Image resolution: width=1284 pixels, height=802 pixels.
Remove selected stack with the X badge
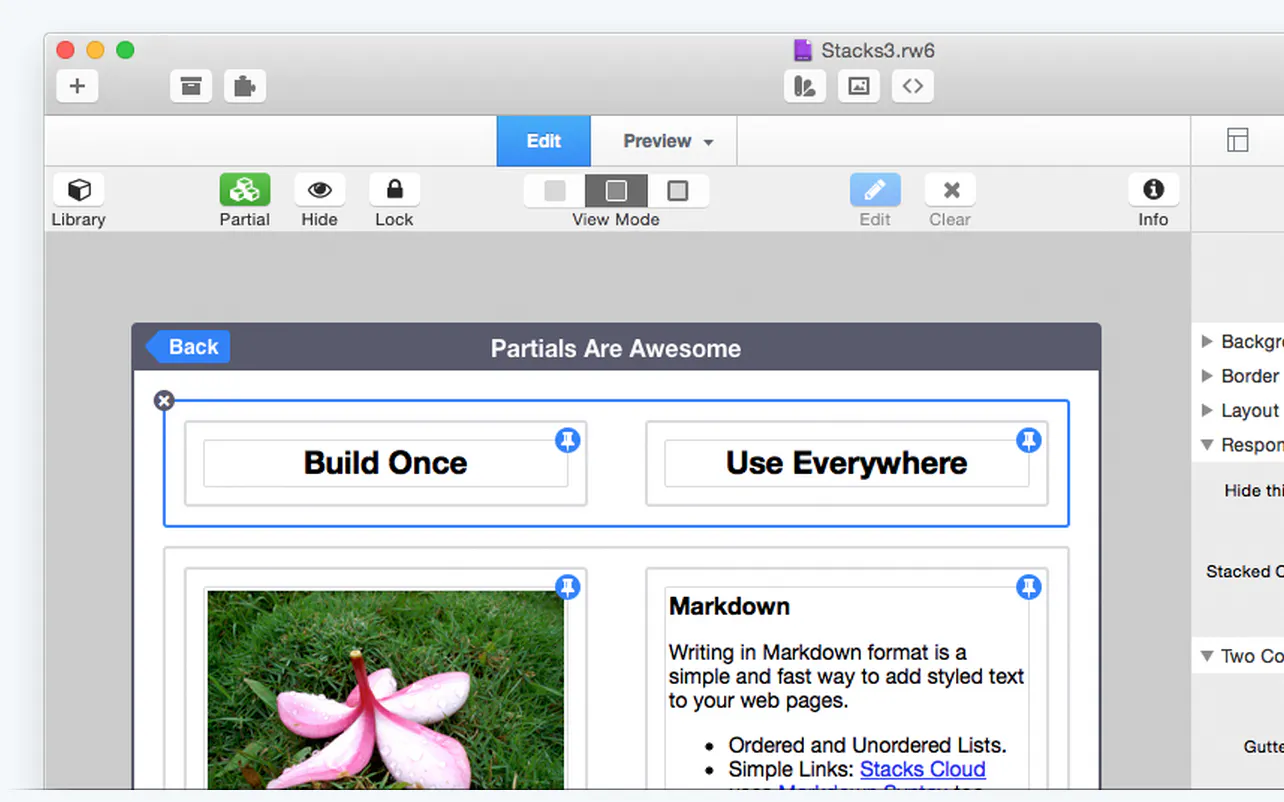point(164,400)
